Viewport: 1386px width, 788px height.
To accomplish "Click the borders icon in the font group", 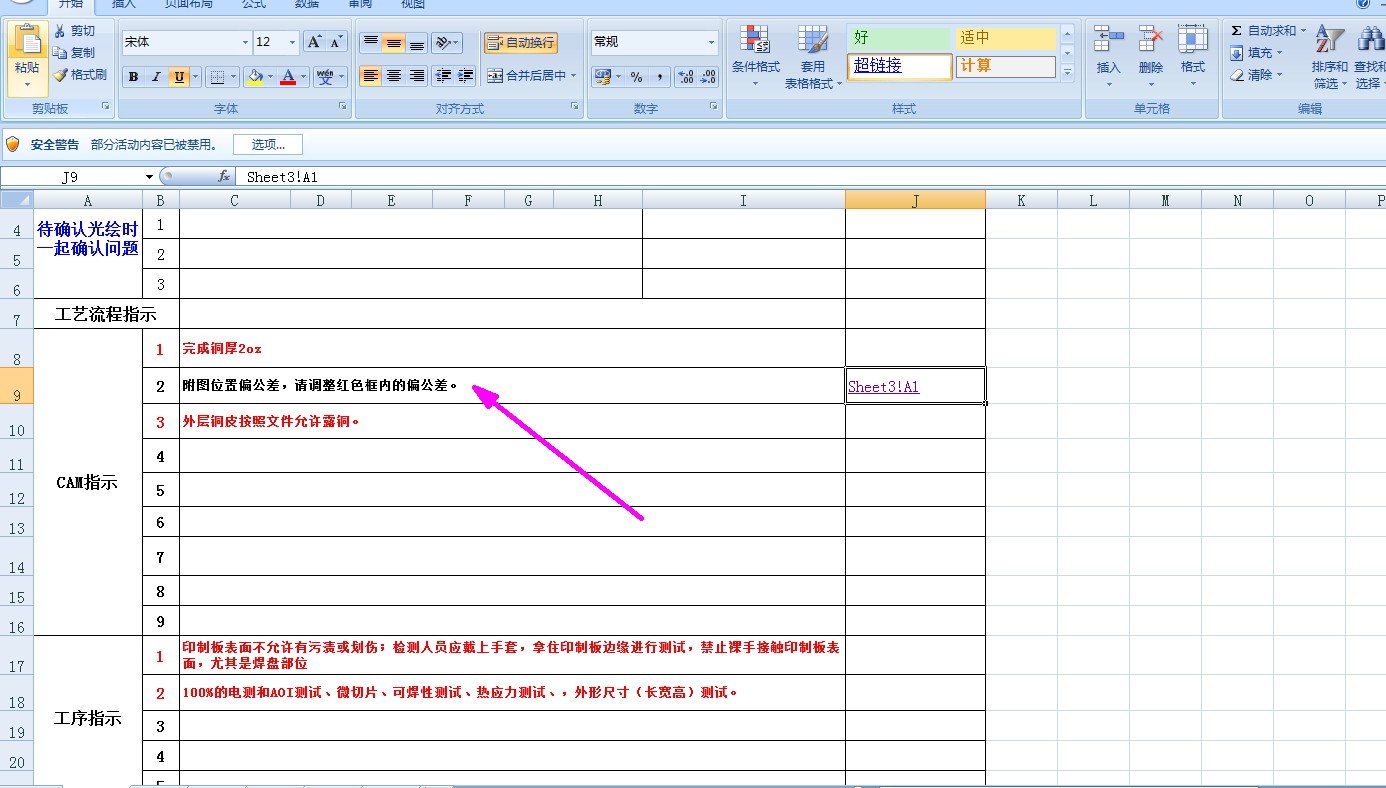I will click(x=216, y=77).
